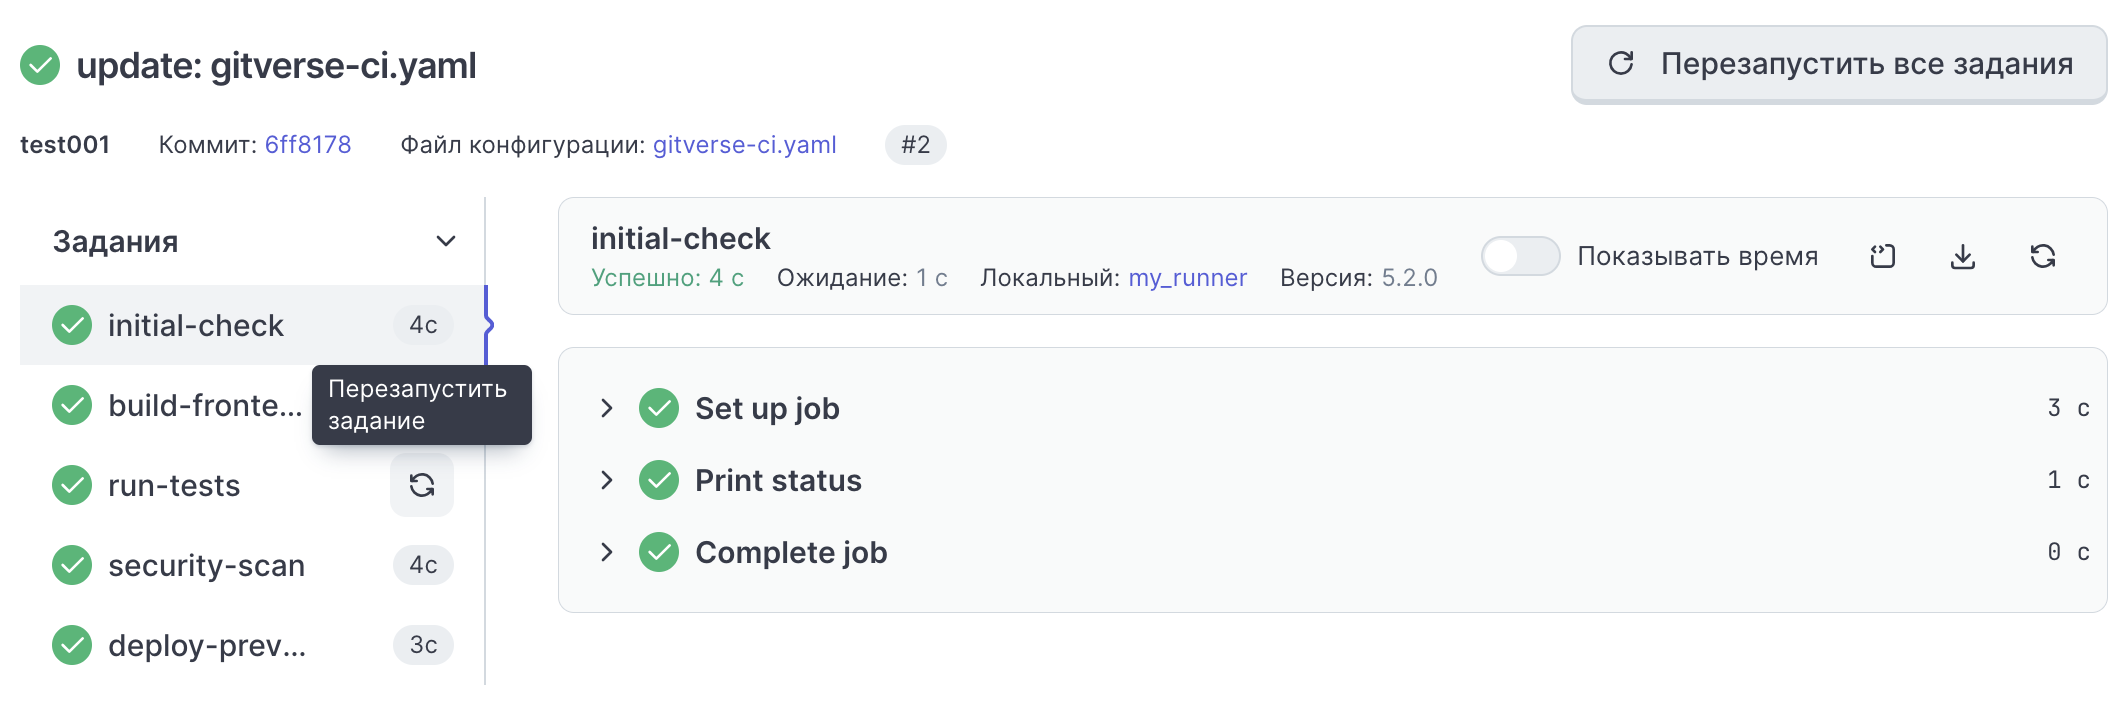The width and height of the screenshot is (2124, 708).
Task: Restart the initial-check job from header
Action: click(x=2042, y=257)
